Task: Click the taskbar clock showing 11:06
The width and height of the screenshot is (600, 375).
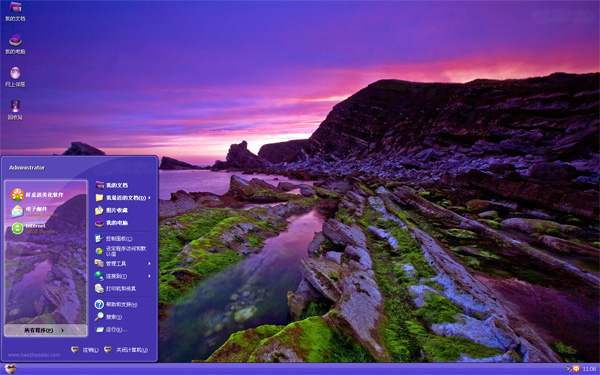Action: point(589,369)
